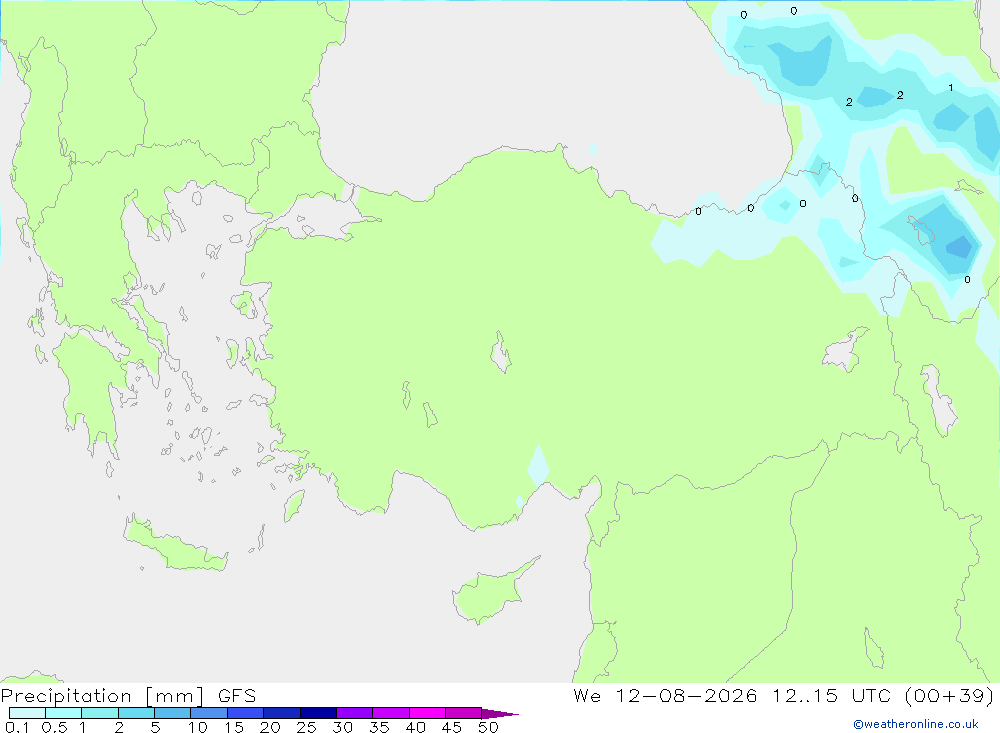This screenshot has height=733, width=1000.
Task: Click the "0.5" legend scale label
Action: 54,727
